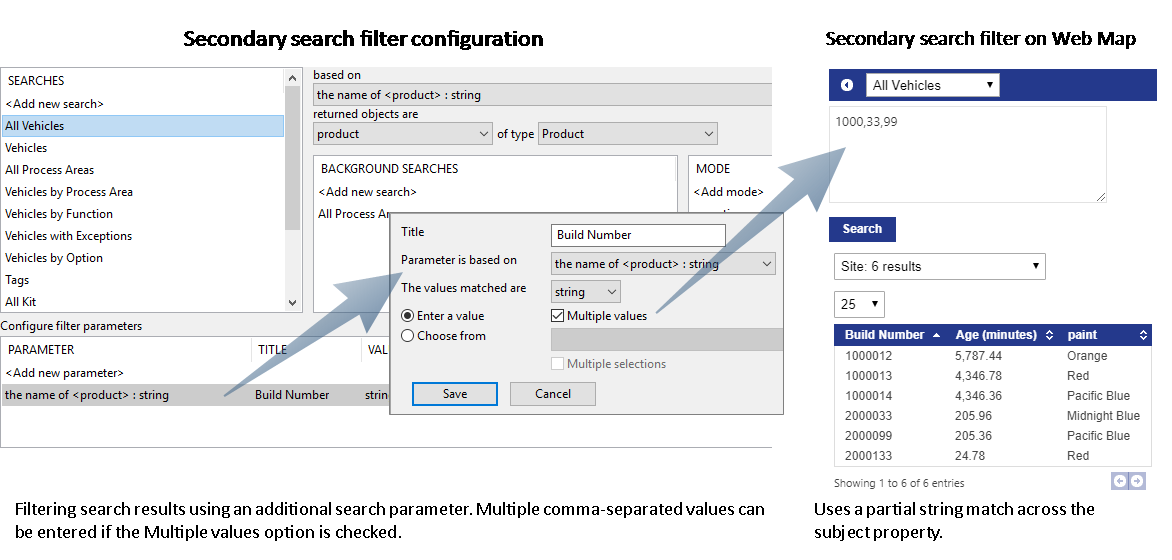
Task: Toggle the Multiple values checkbox
Action: click(x=558, y=316)
